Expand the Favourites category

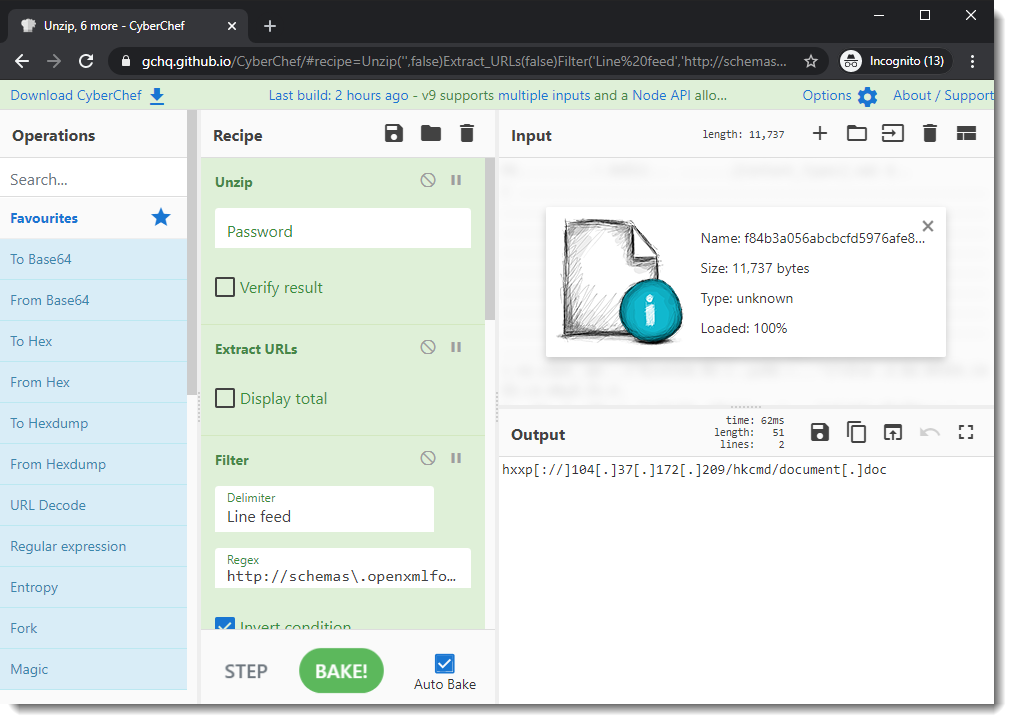tap(93, 218)
